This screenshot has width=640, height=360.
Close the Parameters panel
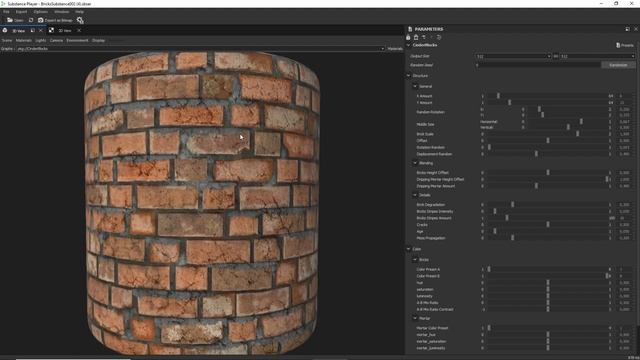click(x=636, y=29)
